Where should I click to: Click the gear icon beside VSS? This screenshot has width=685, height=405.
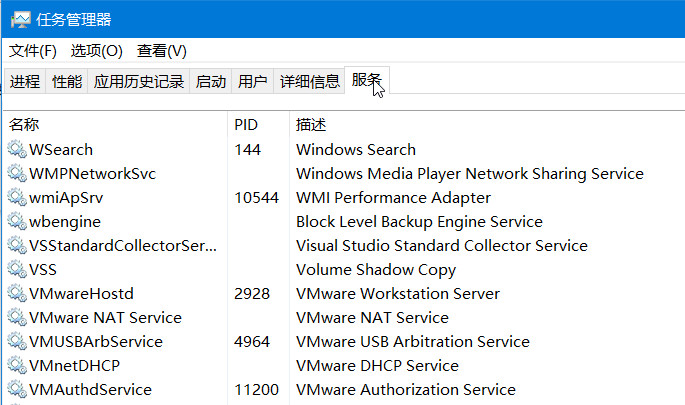[x=17, y=270]
